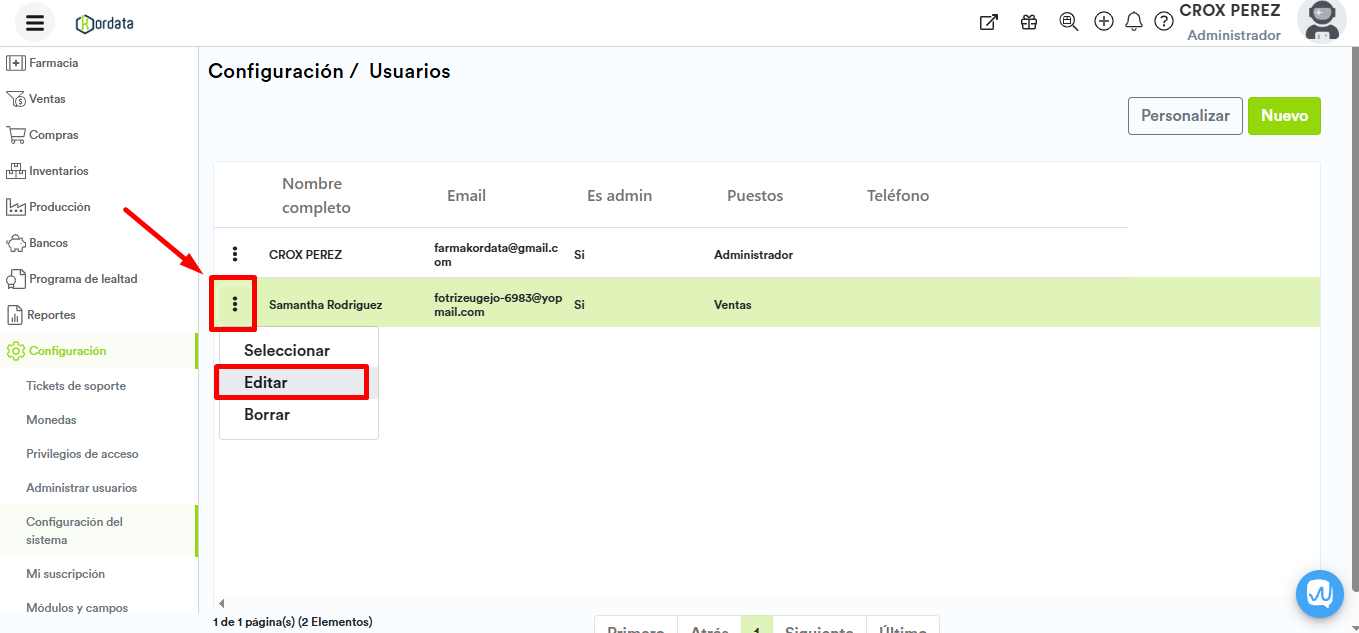1359x633 pixels.
Task: Expand the Inventarios sidebar section
Action: pos(58,171)
